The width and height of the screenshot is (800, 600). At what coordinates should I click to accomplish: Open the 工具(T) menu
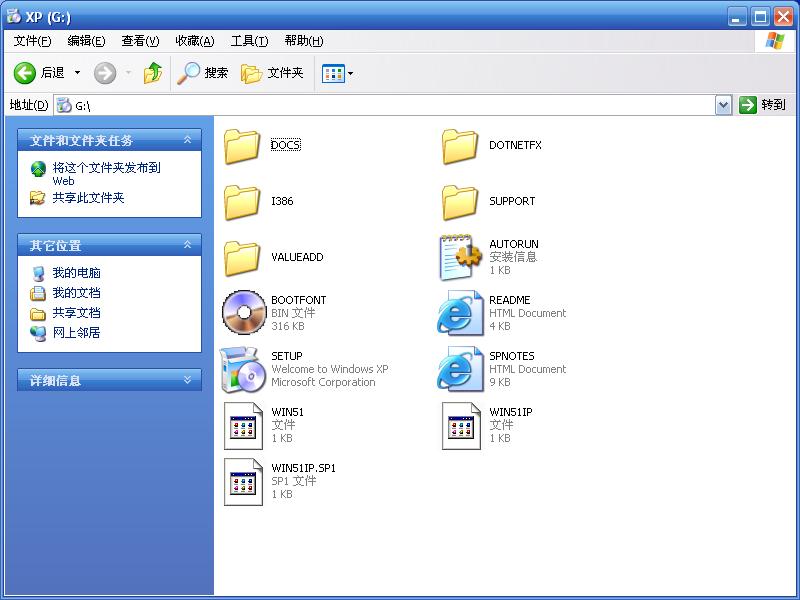249,41
